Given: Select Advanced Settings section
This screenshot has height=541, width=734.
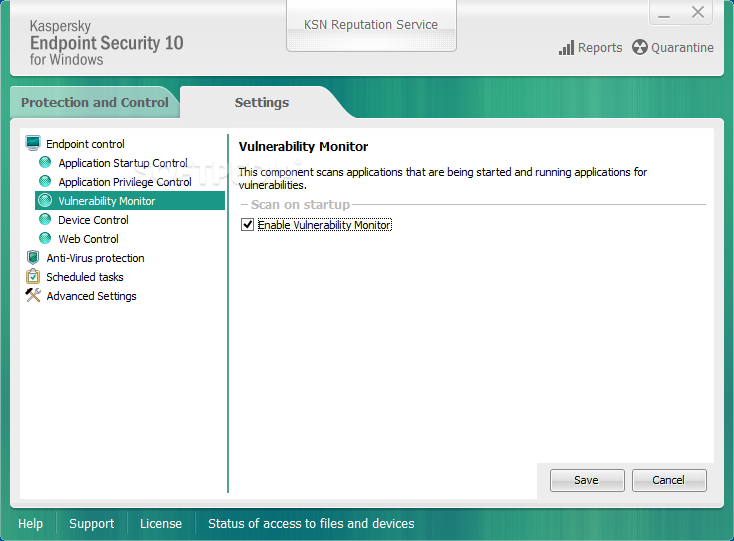Looking at the screenshot, I should coord(91,296).
